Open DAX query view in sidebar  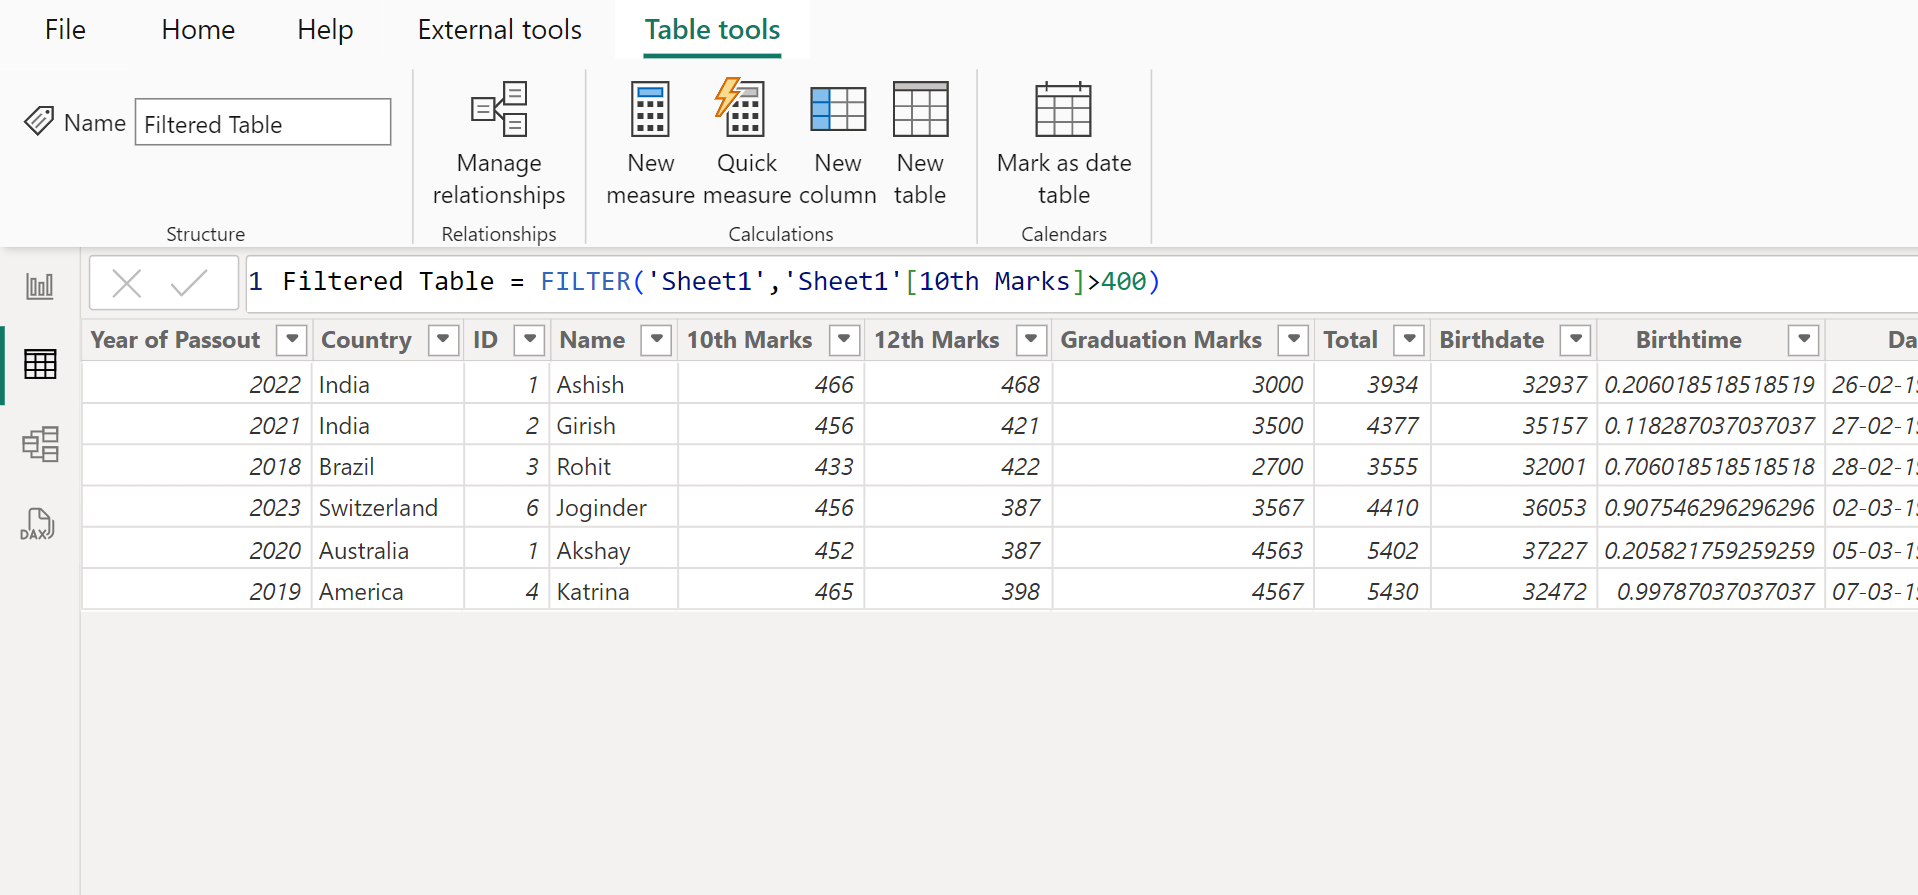coord(38,523)
